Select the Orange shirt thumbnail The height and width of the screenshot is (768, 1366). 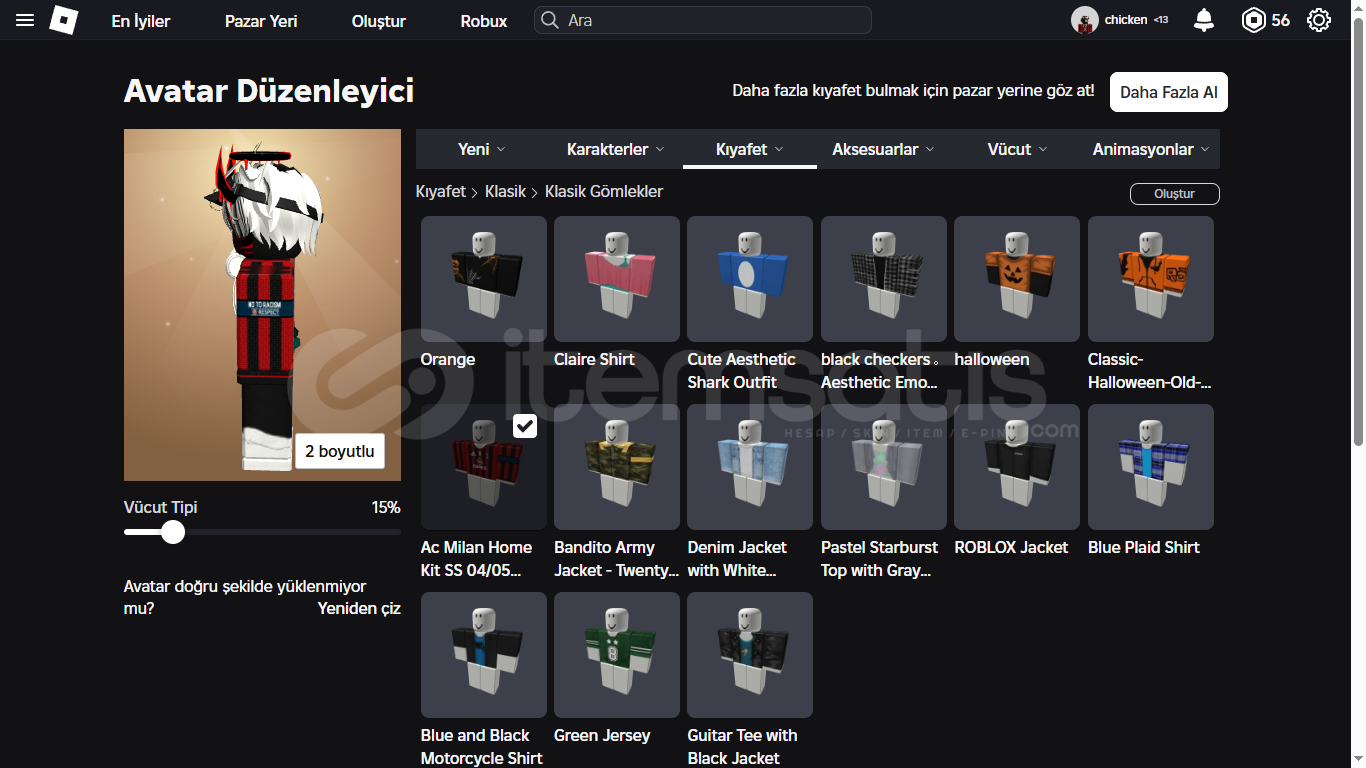tap(484, 279)
